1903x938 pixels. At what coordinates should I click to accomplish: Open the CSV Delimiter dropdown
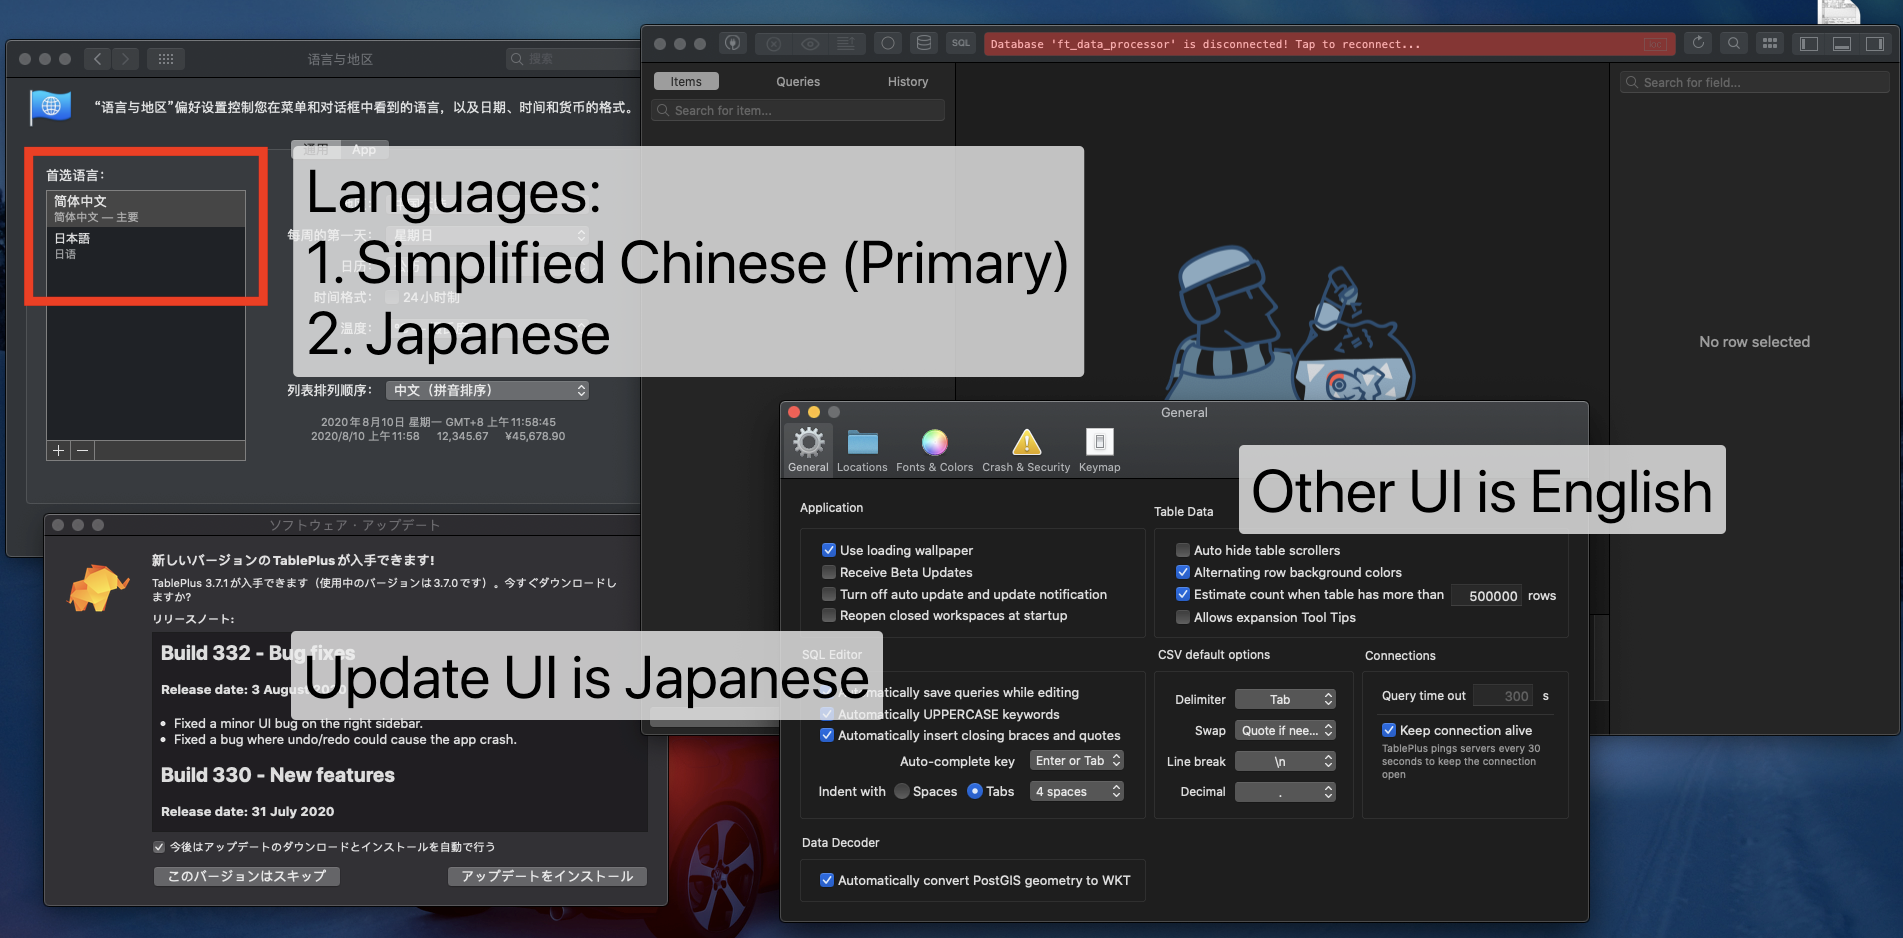tap(1285, 699)
